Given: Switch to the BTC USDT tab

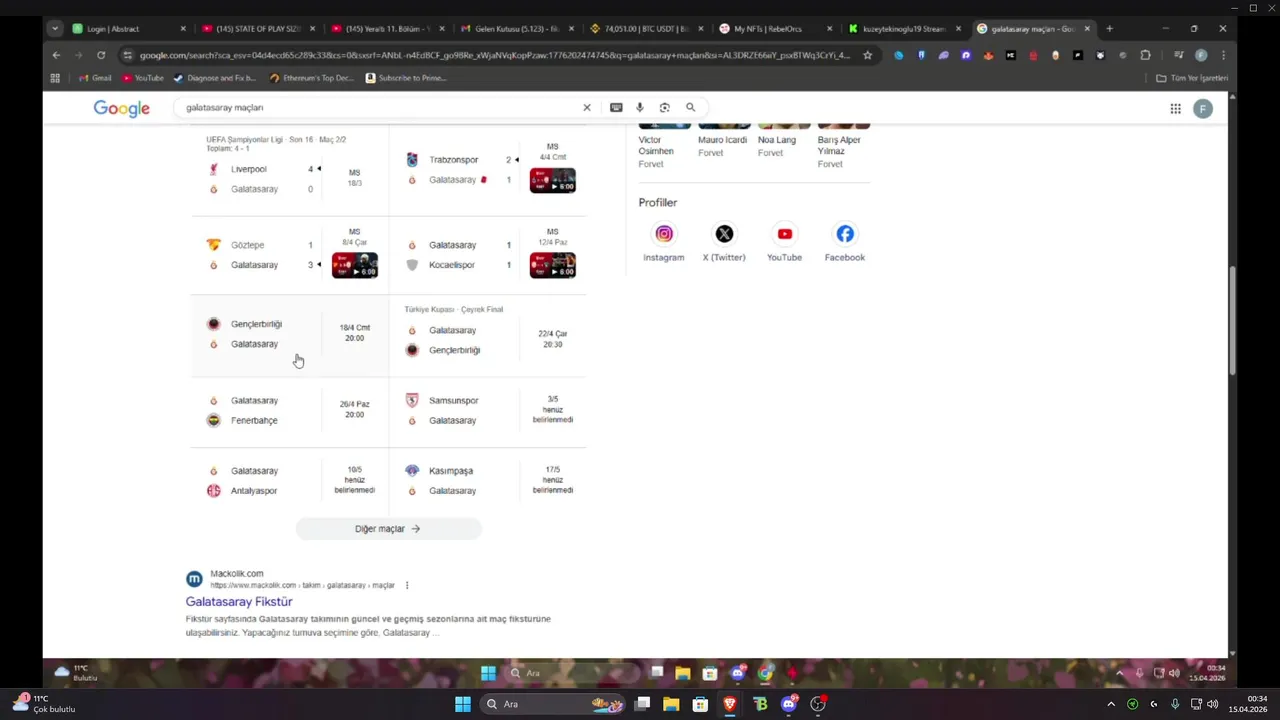Looking at the screenshot, I should (646, 29).
